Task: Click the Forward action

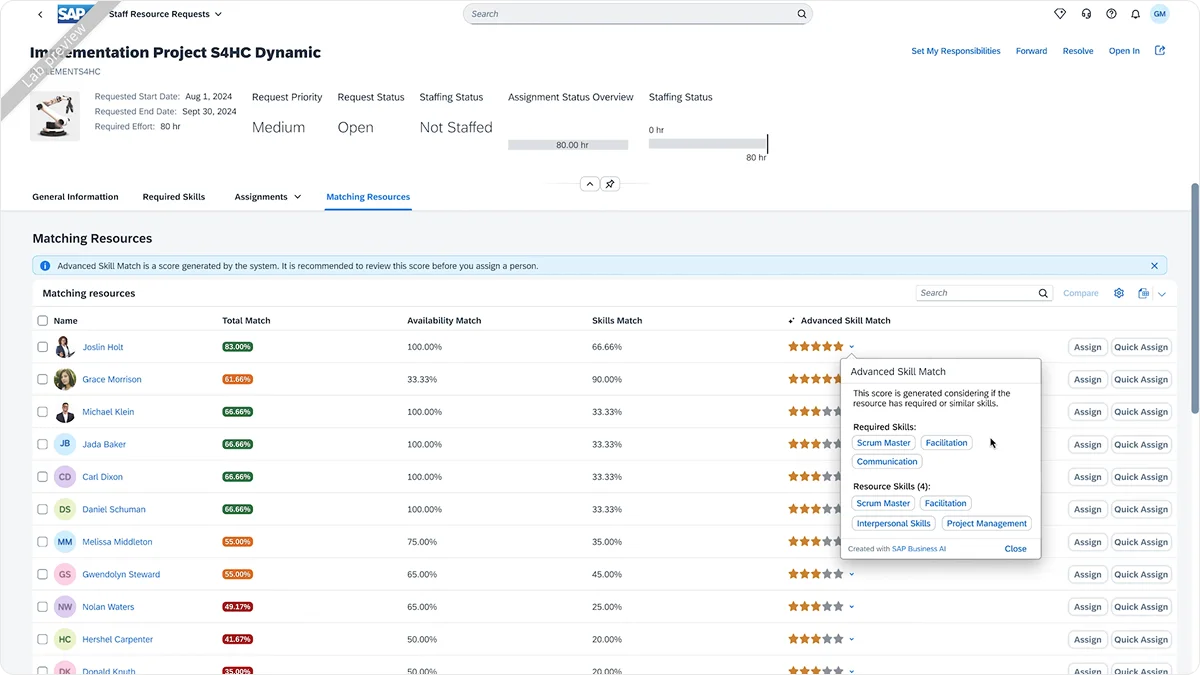Action: pos(1031,51)
